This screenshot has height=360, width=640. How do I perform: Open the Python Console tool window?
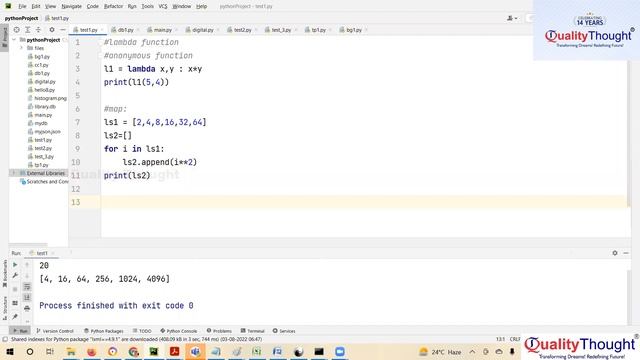tap(179, 331)
